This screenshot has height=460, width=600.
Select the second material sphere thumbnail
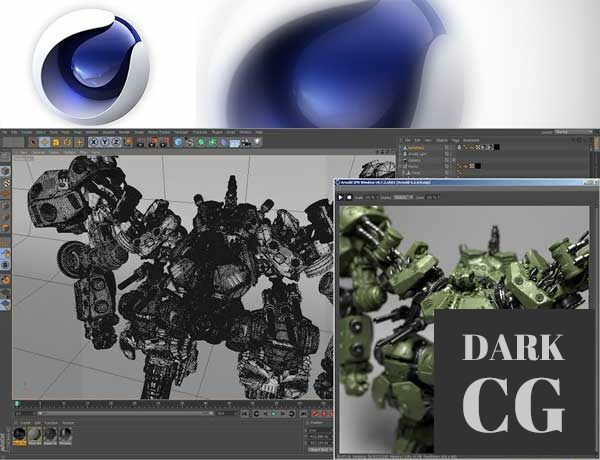tap(35, 436)
